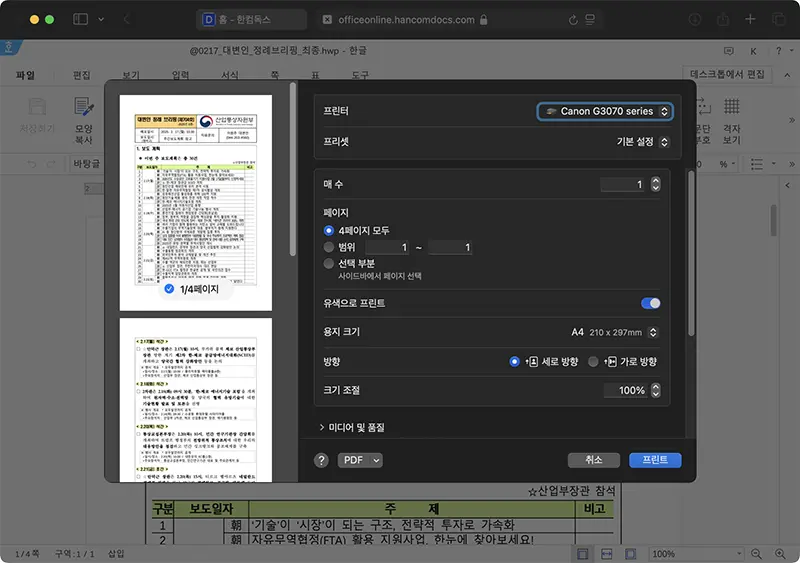Switch to the 홈 - 한컴독스 tab
The width and height of the screenshot is (800, 563).
252,19
